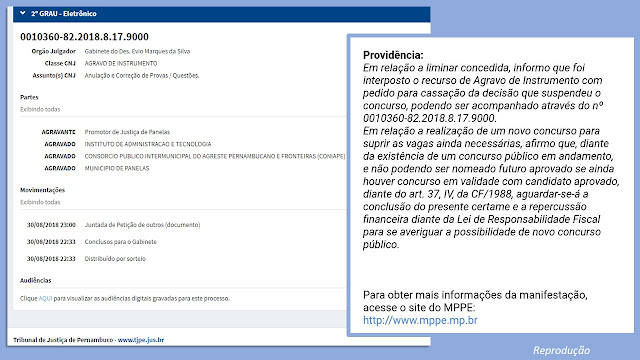This screenshot has width=640, height=360.
Task: Click 'Orgão Julgador' label
Action: pyautogui.click(x=54, y=51)
